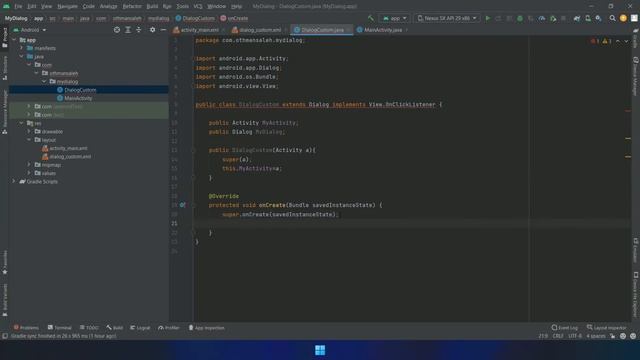Click the mydialog breadcrumb segment
Viewport: 640px width, 360px height.
point(158,18)
